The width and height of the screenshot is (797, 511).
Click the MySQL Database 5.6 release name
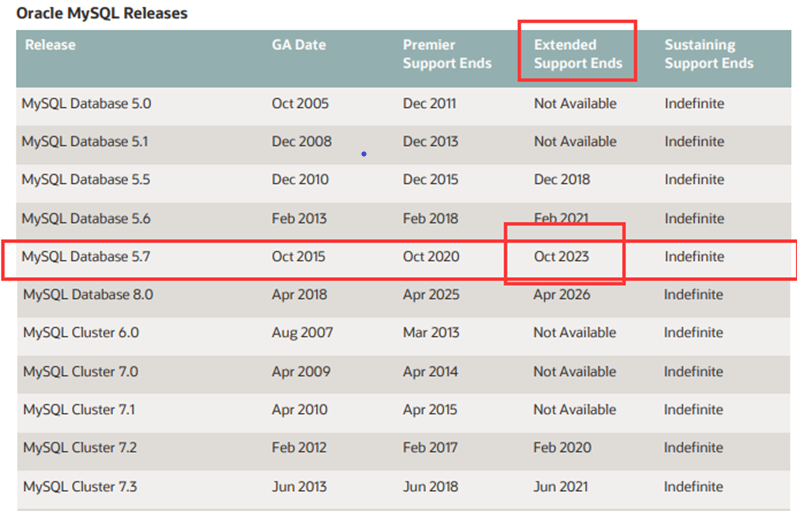(86, 218)
